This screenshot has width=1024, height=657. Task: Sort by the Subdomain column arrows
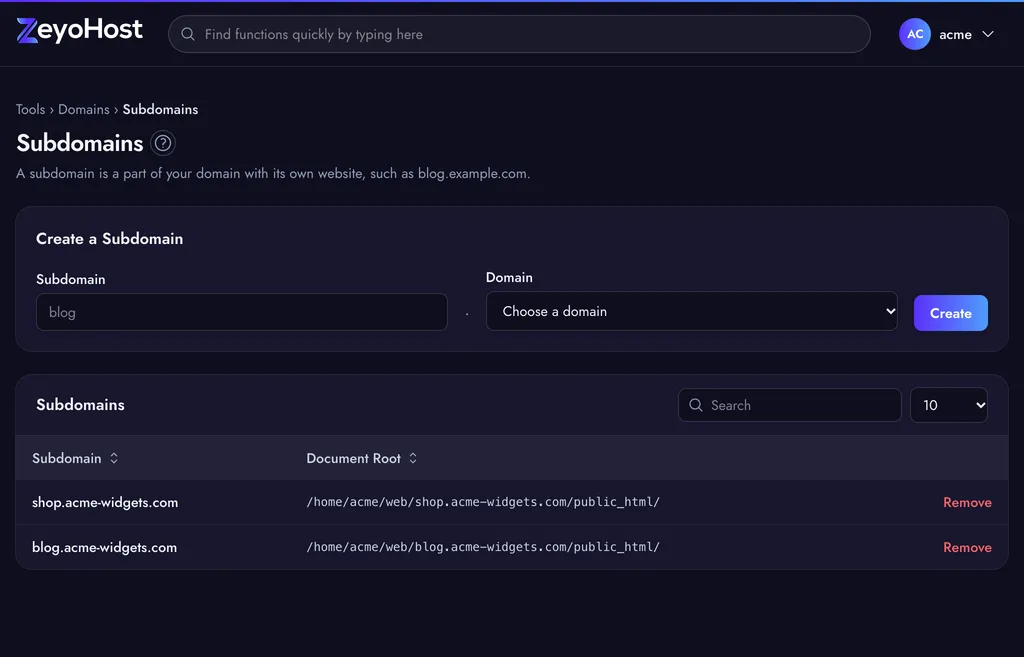[x=114, y=458]
